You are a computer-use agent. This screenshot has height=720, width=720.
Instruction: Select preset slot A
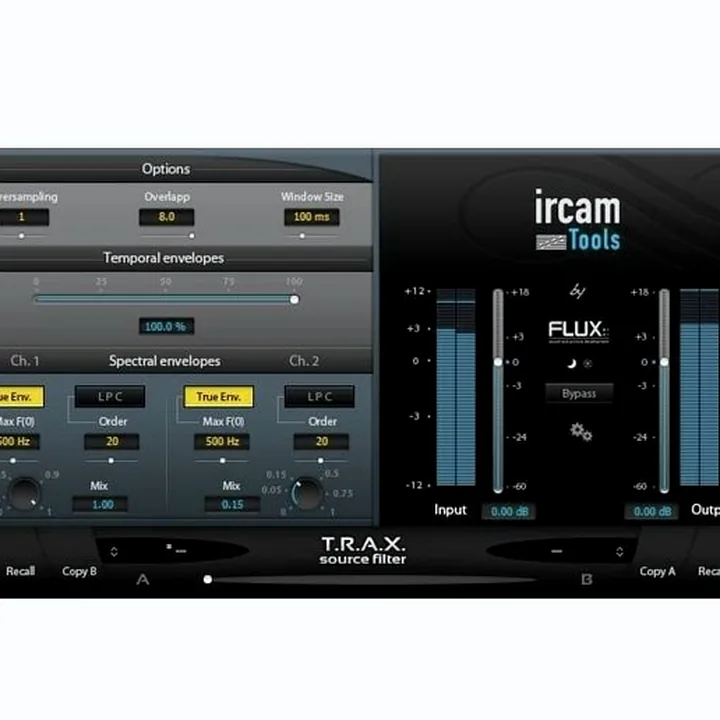[x=143, y=579]
